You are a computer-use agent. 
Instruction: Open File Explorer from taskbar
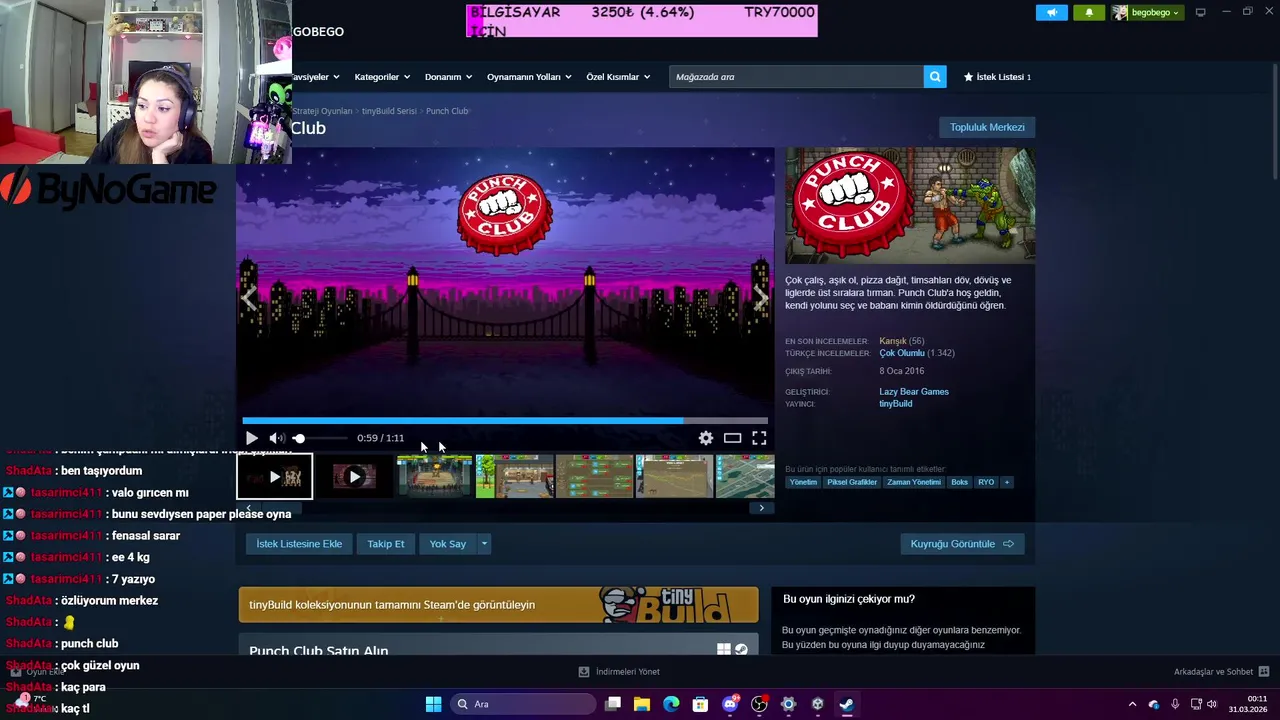click(642, 704)
